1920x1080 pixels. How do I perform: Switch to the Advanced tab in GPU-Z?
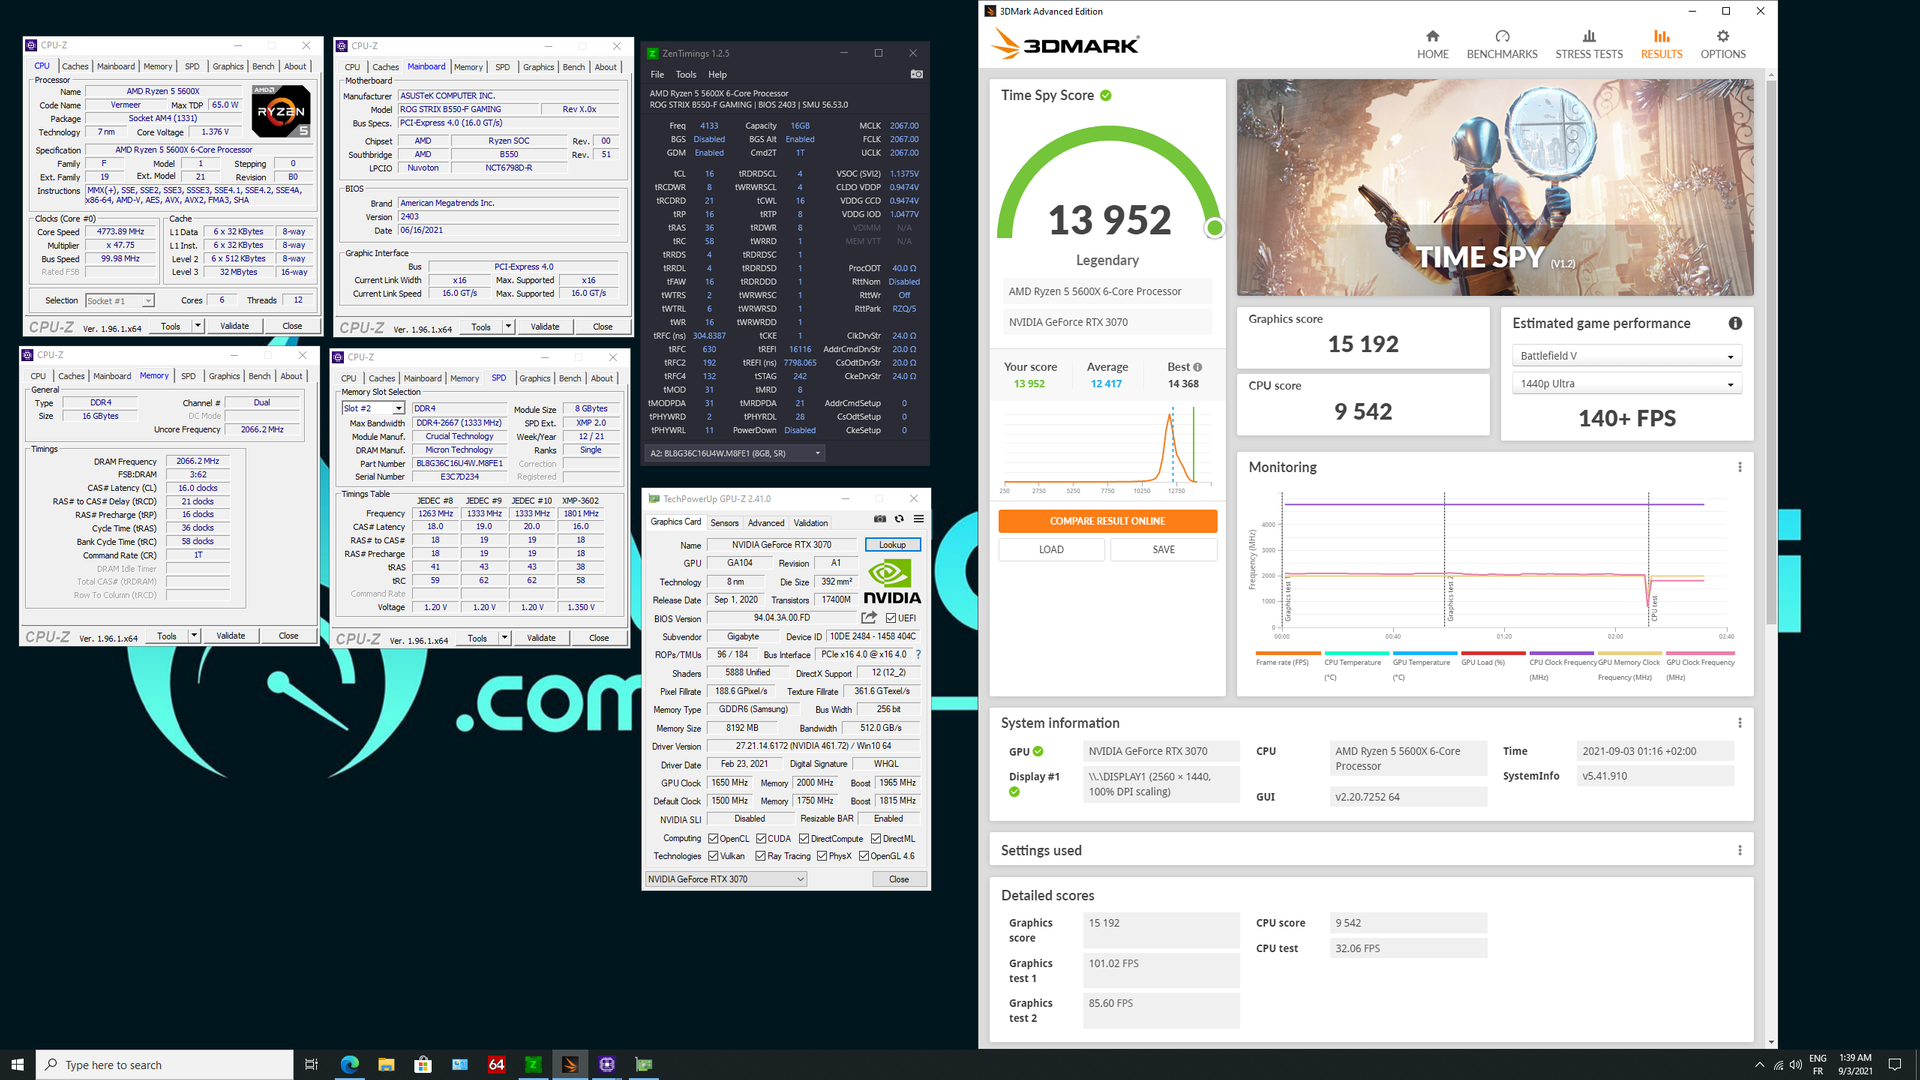(x=766, y=523)
